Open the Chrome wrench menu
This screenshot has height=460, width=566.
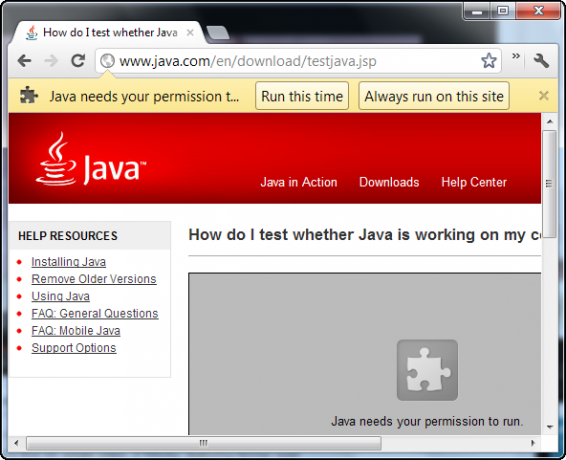point(541,61)
